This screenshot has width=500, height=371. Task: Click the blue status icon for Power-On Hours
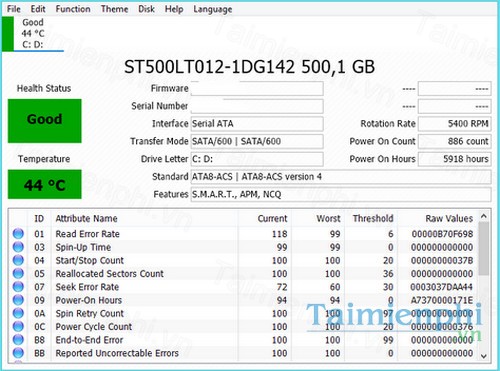[x=18, y=300]
